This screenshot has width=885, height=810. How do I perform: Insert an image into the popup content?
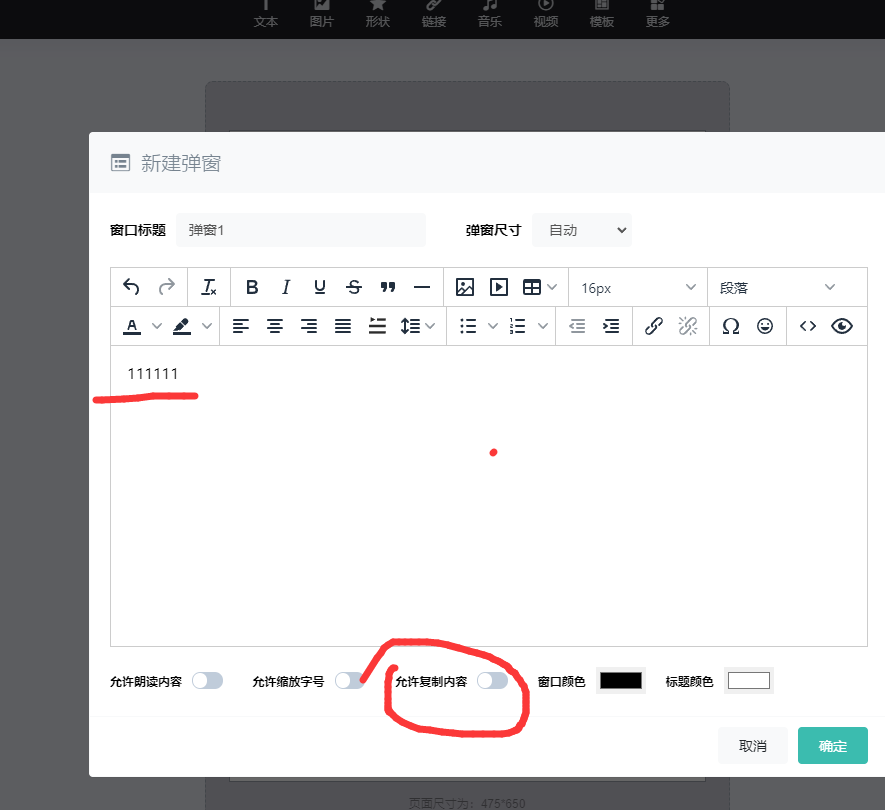coord(464,287)
